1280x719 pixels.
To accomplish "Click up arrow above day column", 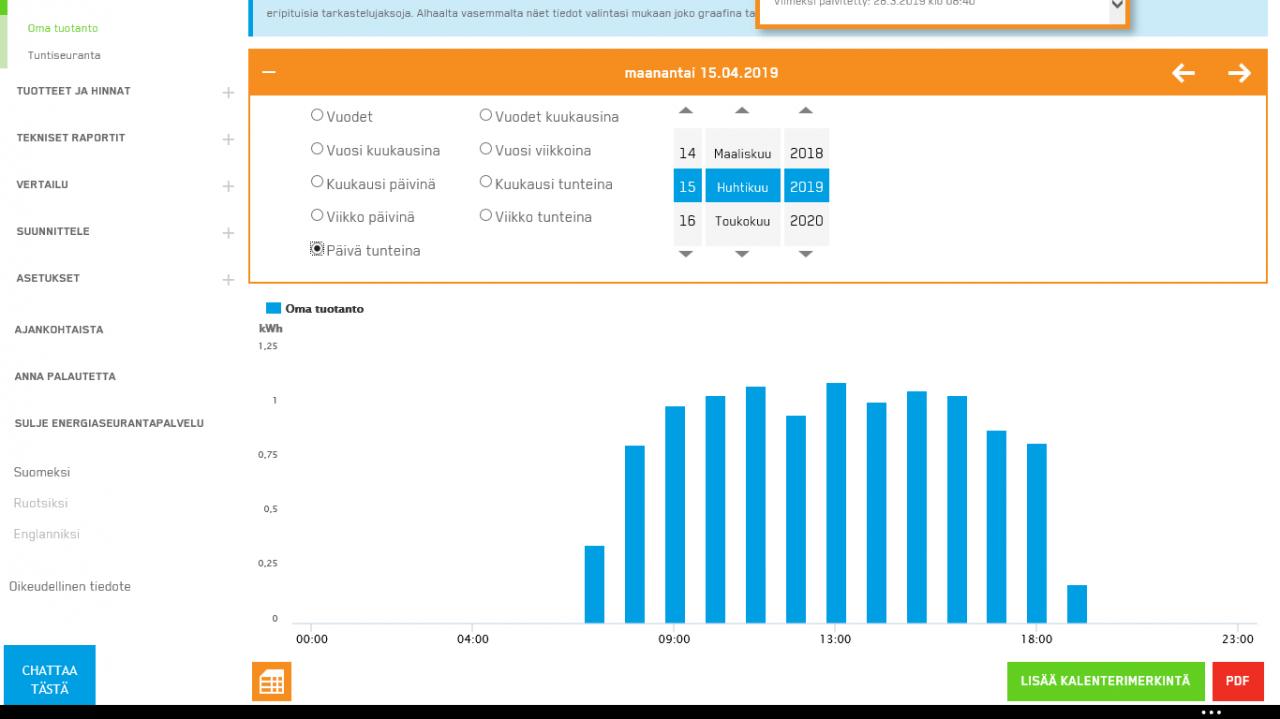I will 686,111.
